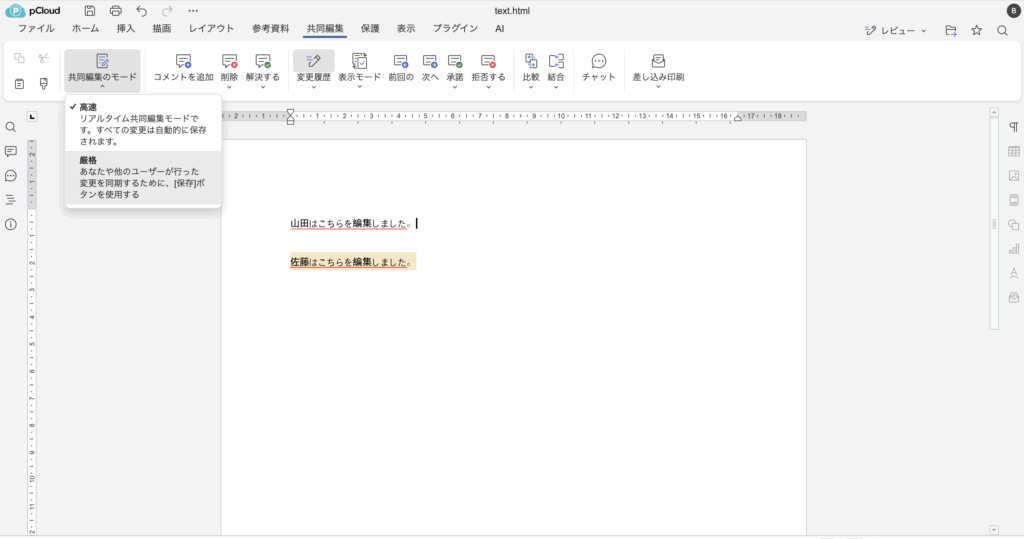Open shape settings in right sidebar
This screenshot has height=539, width=1024.
(1014, 225)
